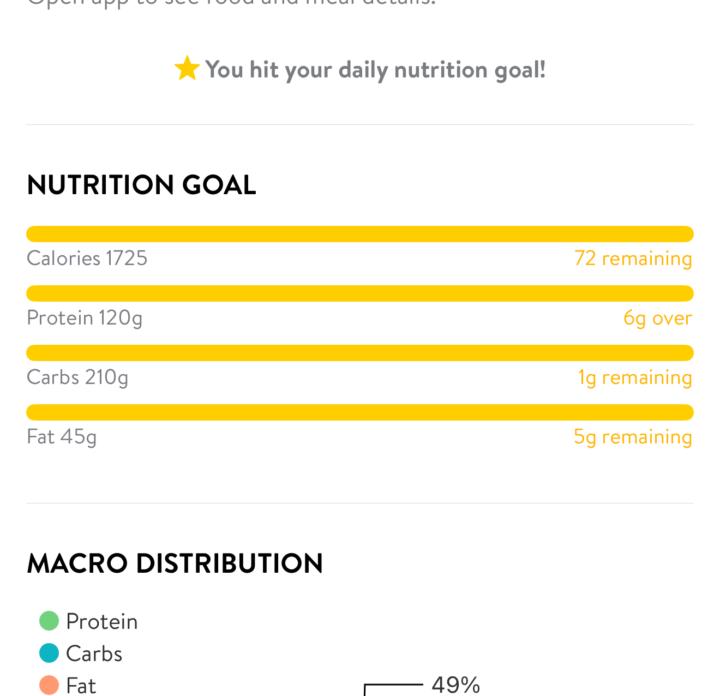Click the Protein progress bar
Viewport: 720px width, 696px height.
pos(360,294)
